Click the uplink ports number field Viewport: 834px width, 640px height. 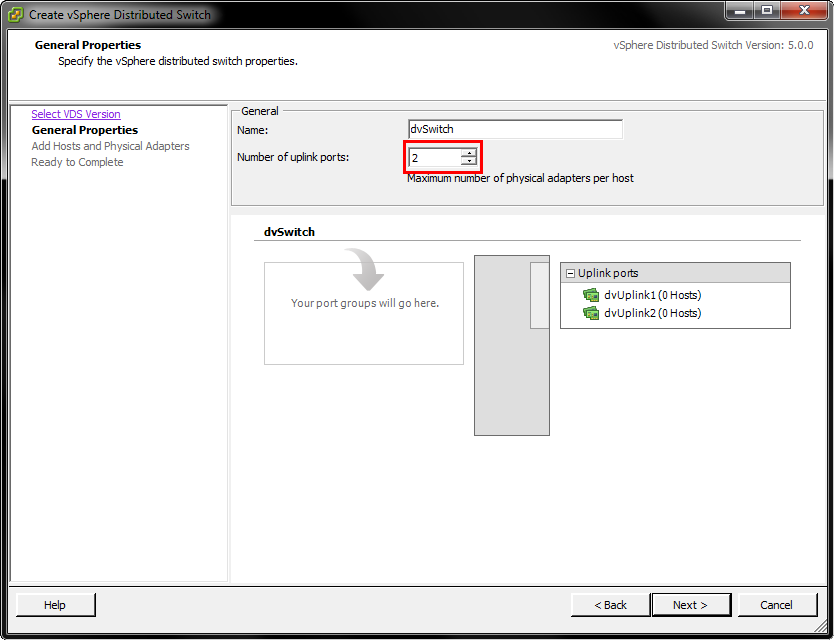434,157
